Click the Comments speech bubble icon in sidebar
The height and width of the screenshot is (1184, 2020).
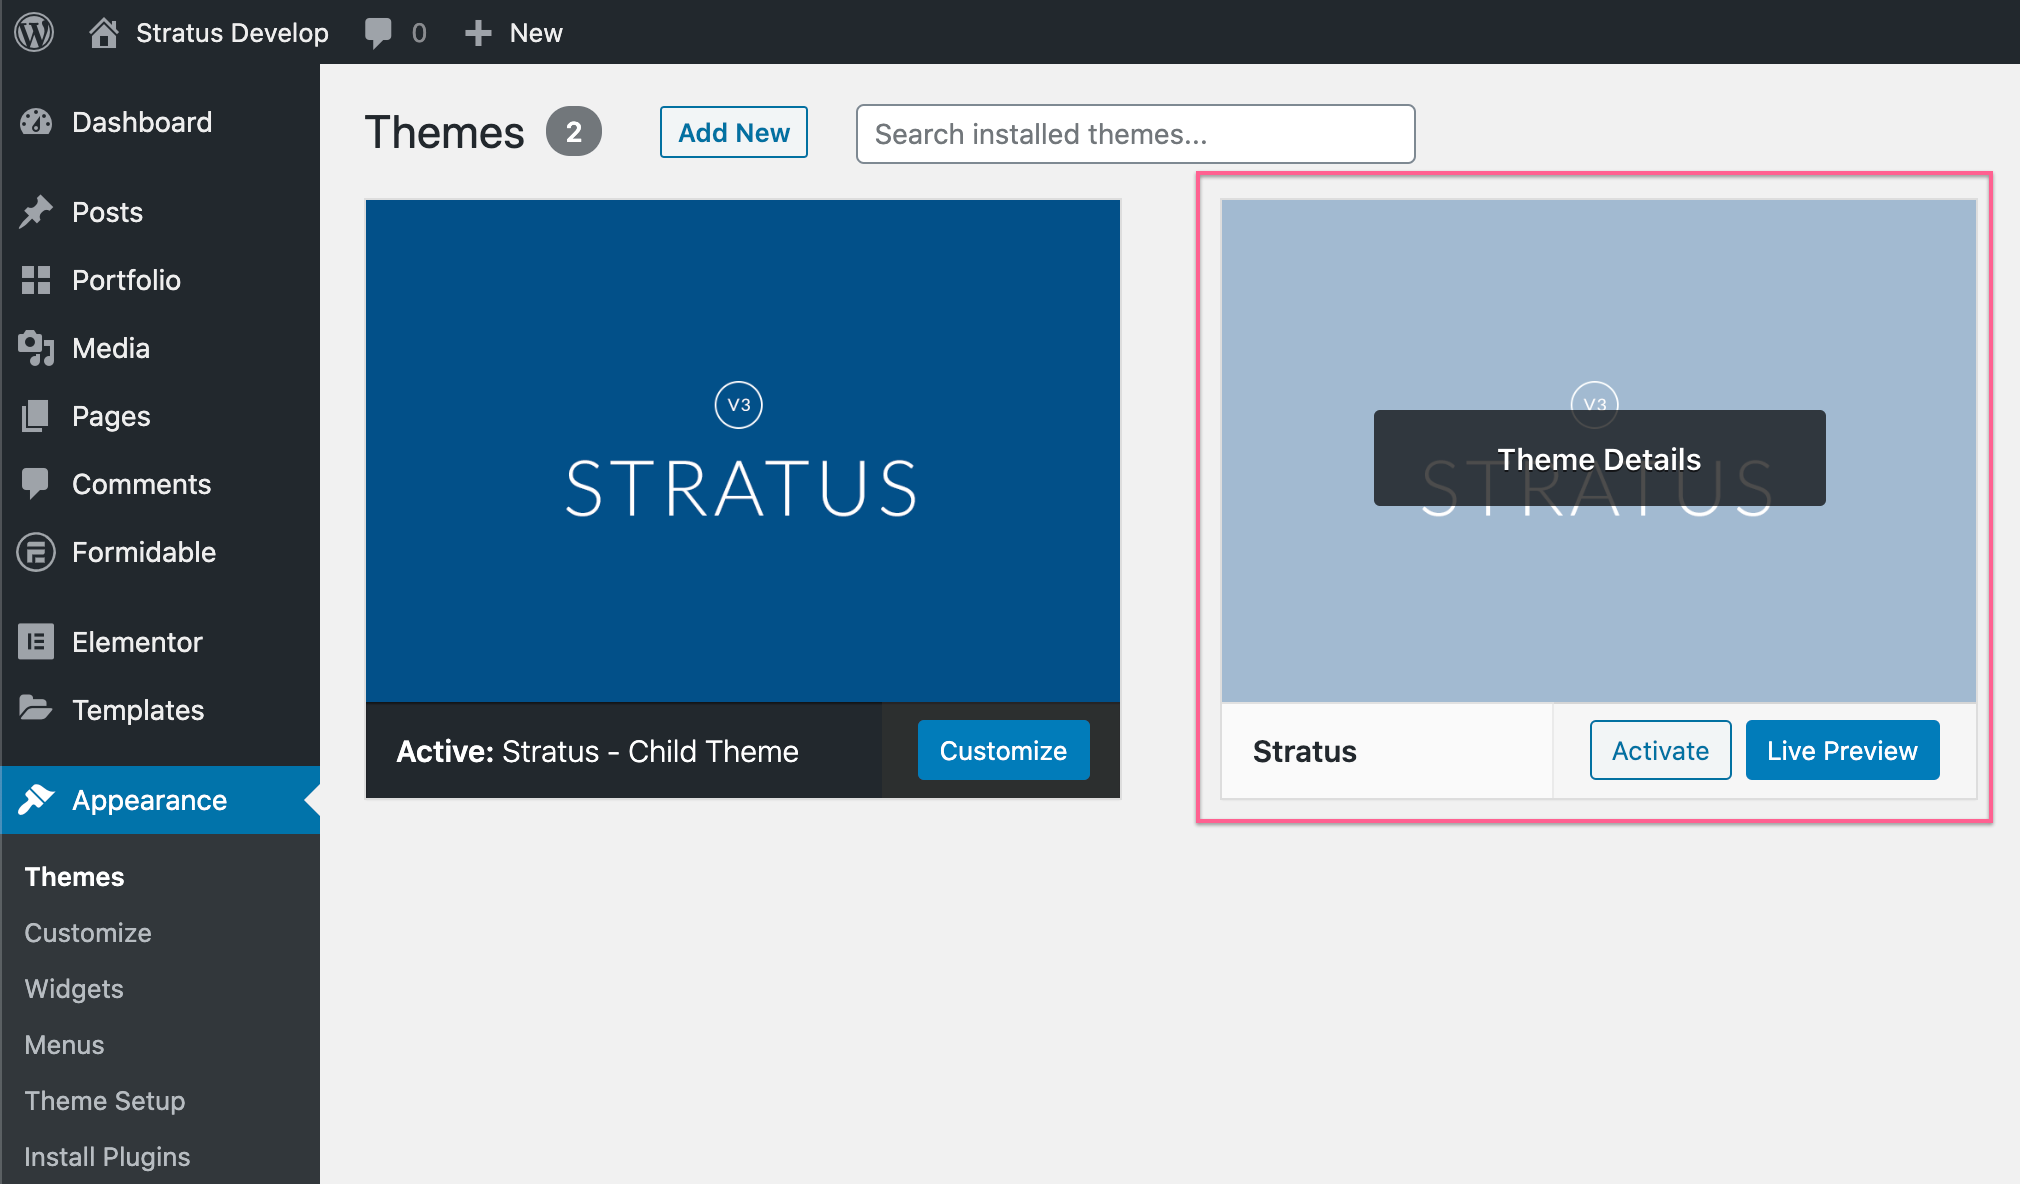pos(36,484)
